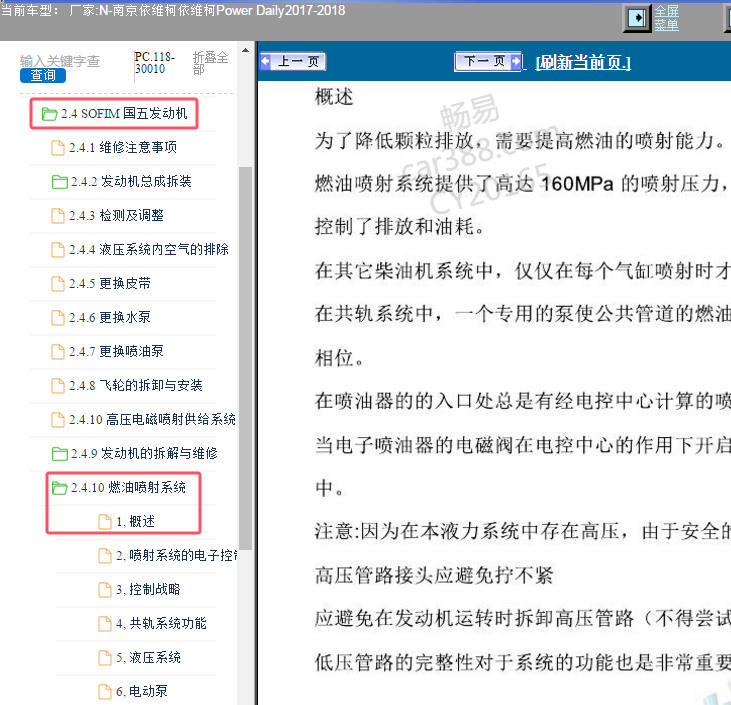Image resolution: width=731 pixels, height=705 pixels.
Task: Open 4, 共轨系统功能 entry
Action: click(161, 623)
